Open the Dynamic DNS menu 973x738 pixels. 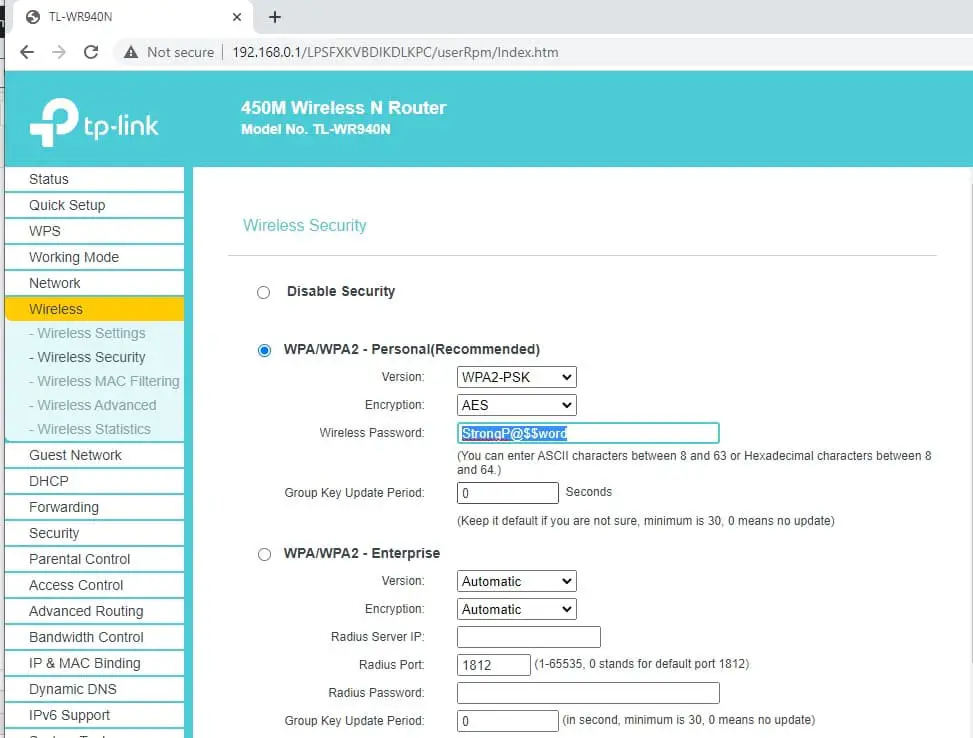pyautogui.click(x=94, y=690)
